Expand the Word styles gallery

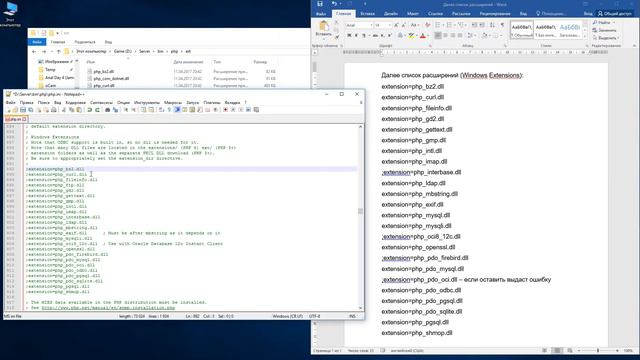click(585, 36)
